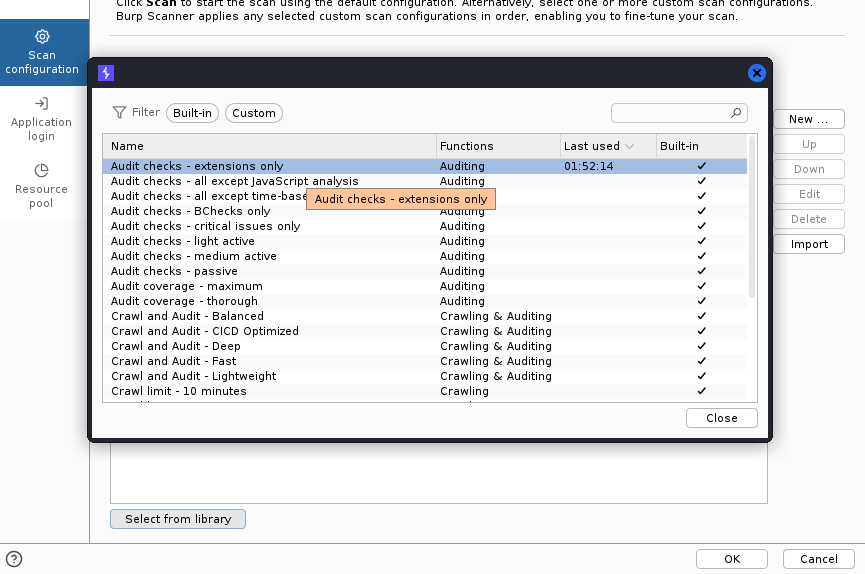865x574 pixels.
Task: Click Built-in checkmark for 'Audit coverage - maximum'
Action: pos(702,286)
